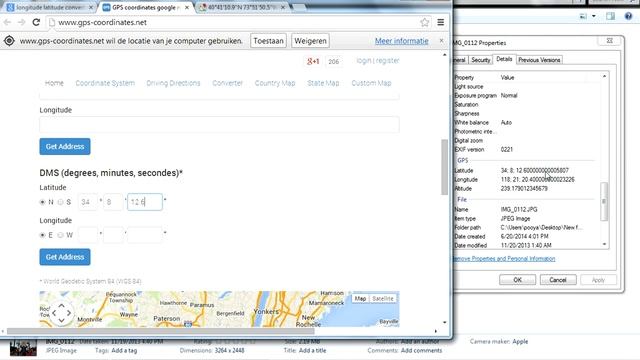
Task: Select Latitude value 34; 8; 12.6 in Properties
Action: coord(534,171)
